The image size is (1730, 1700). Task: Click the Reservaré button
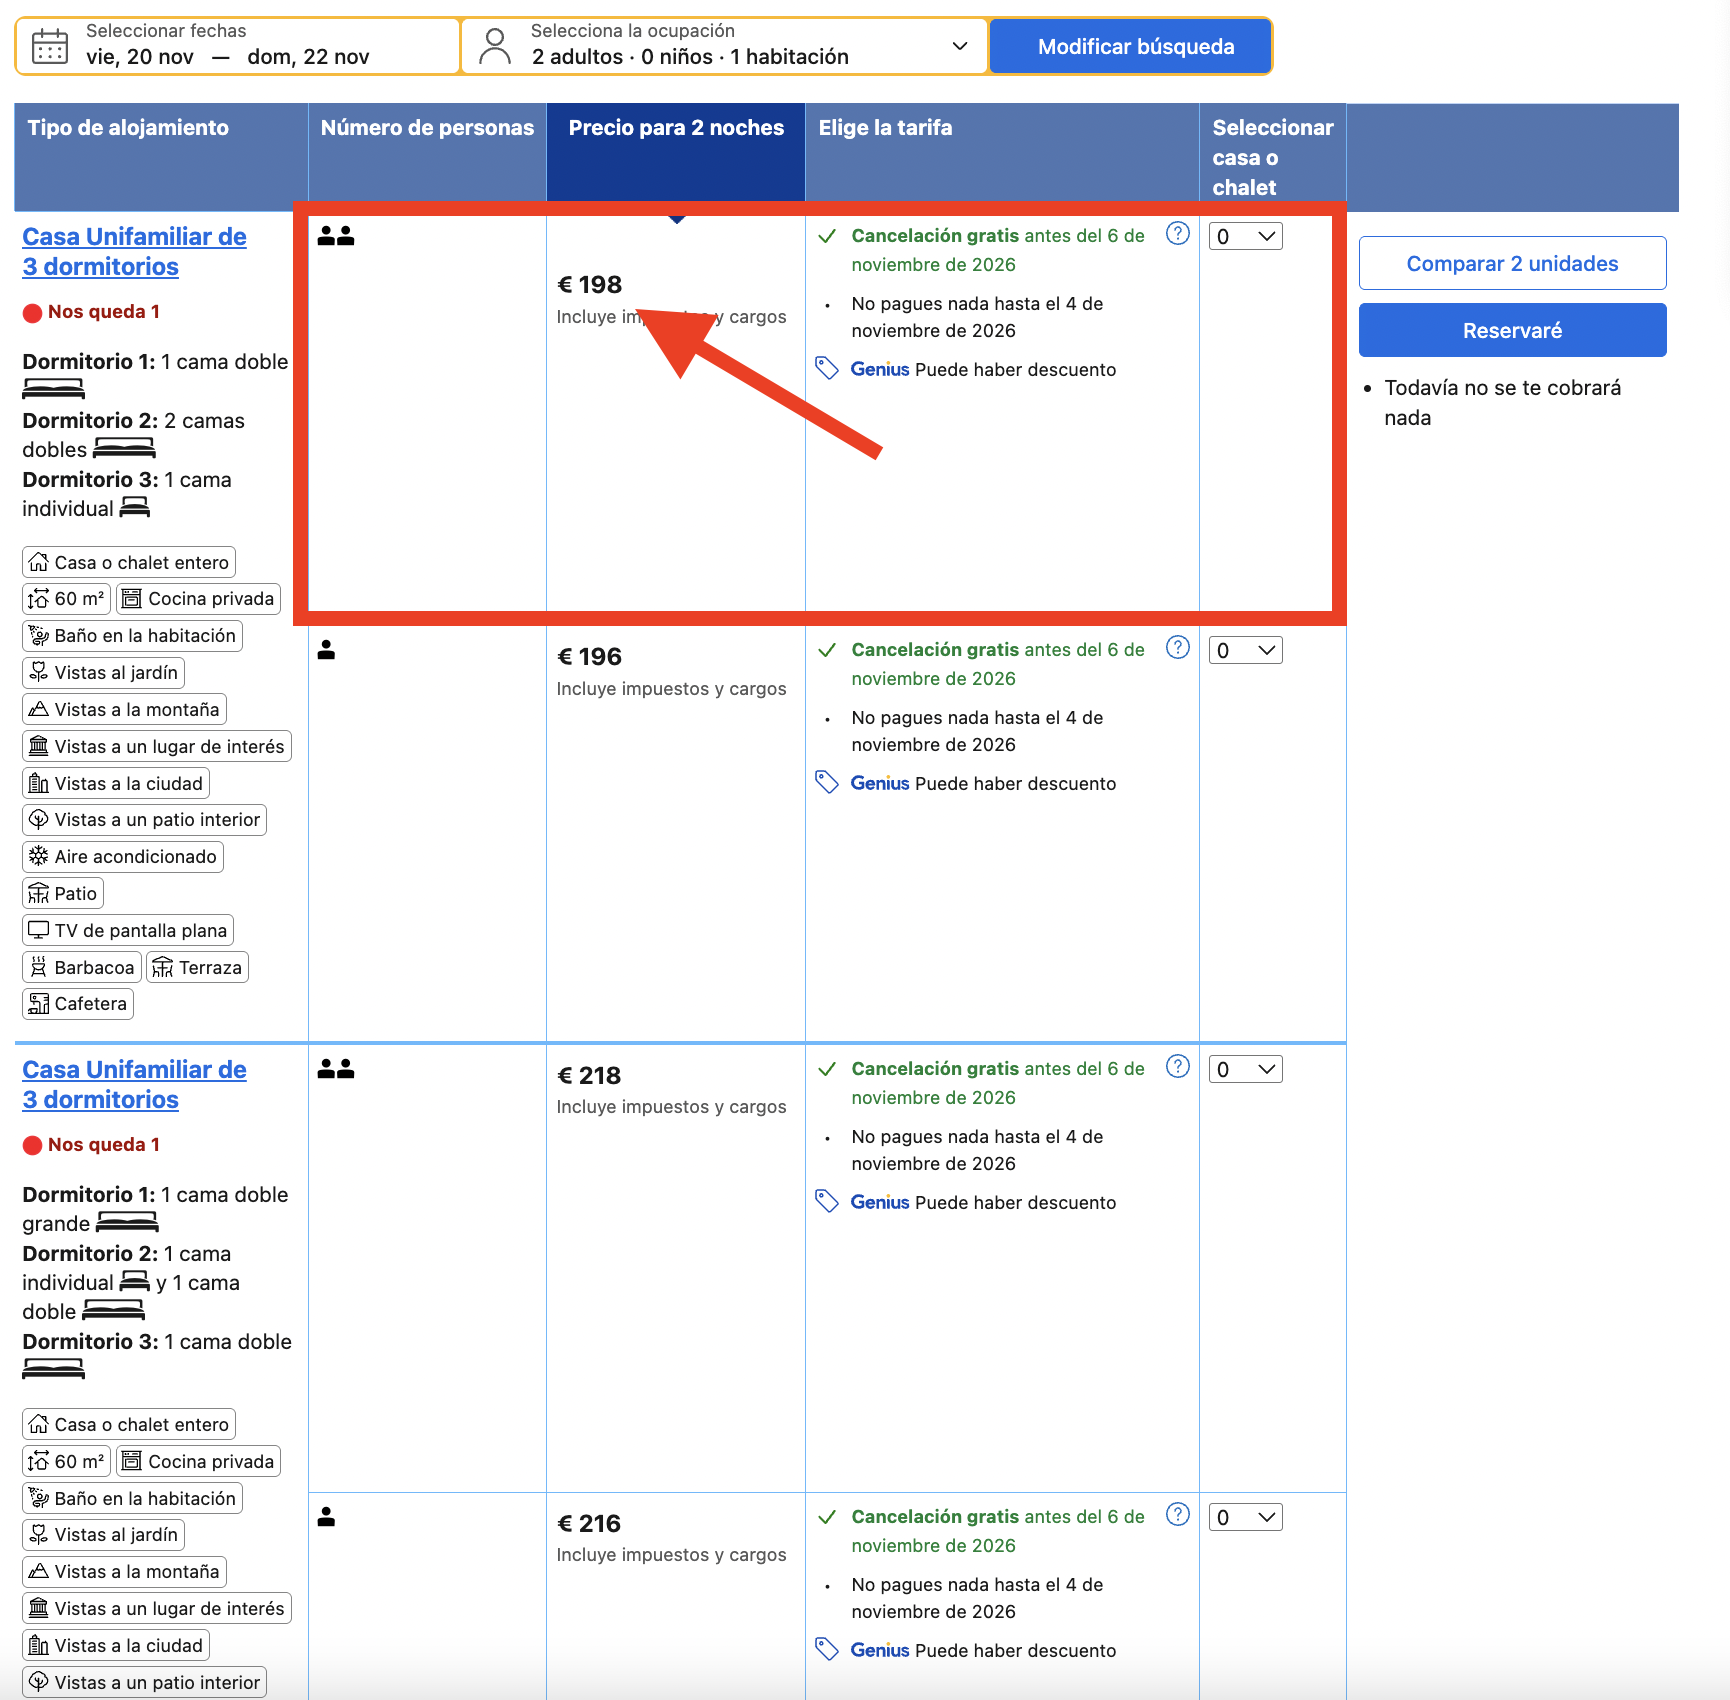[1512, 330]
